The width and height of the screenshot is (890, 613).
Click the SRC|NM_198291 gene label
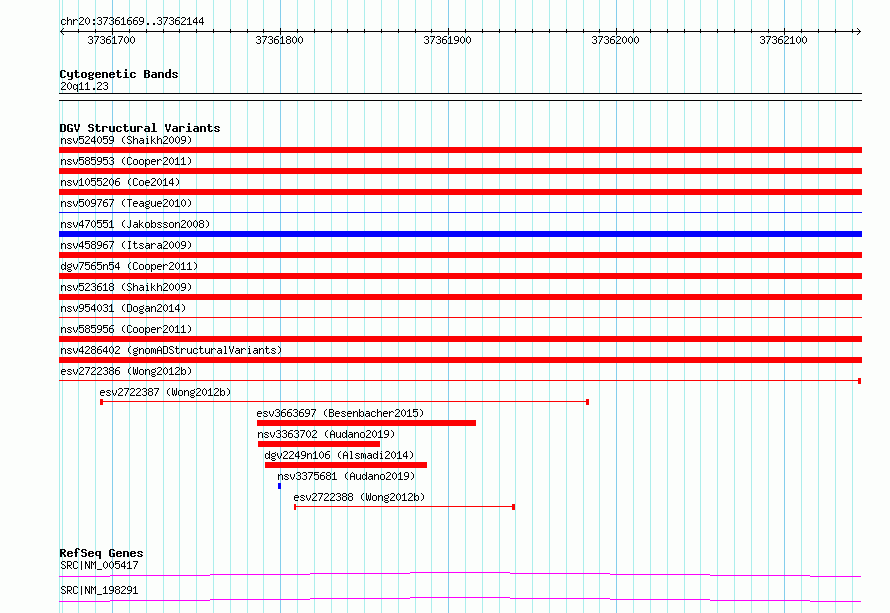[99, 590]
